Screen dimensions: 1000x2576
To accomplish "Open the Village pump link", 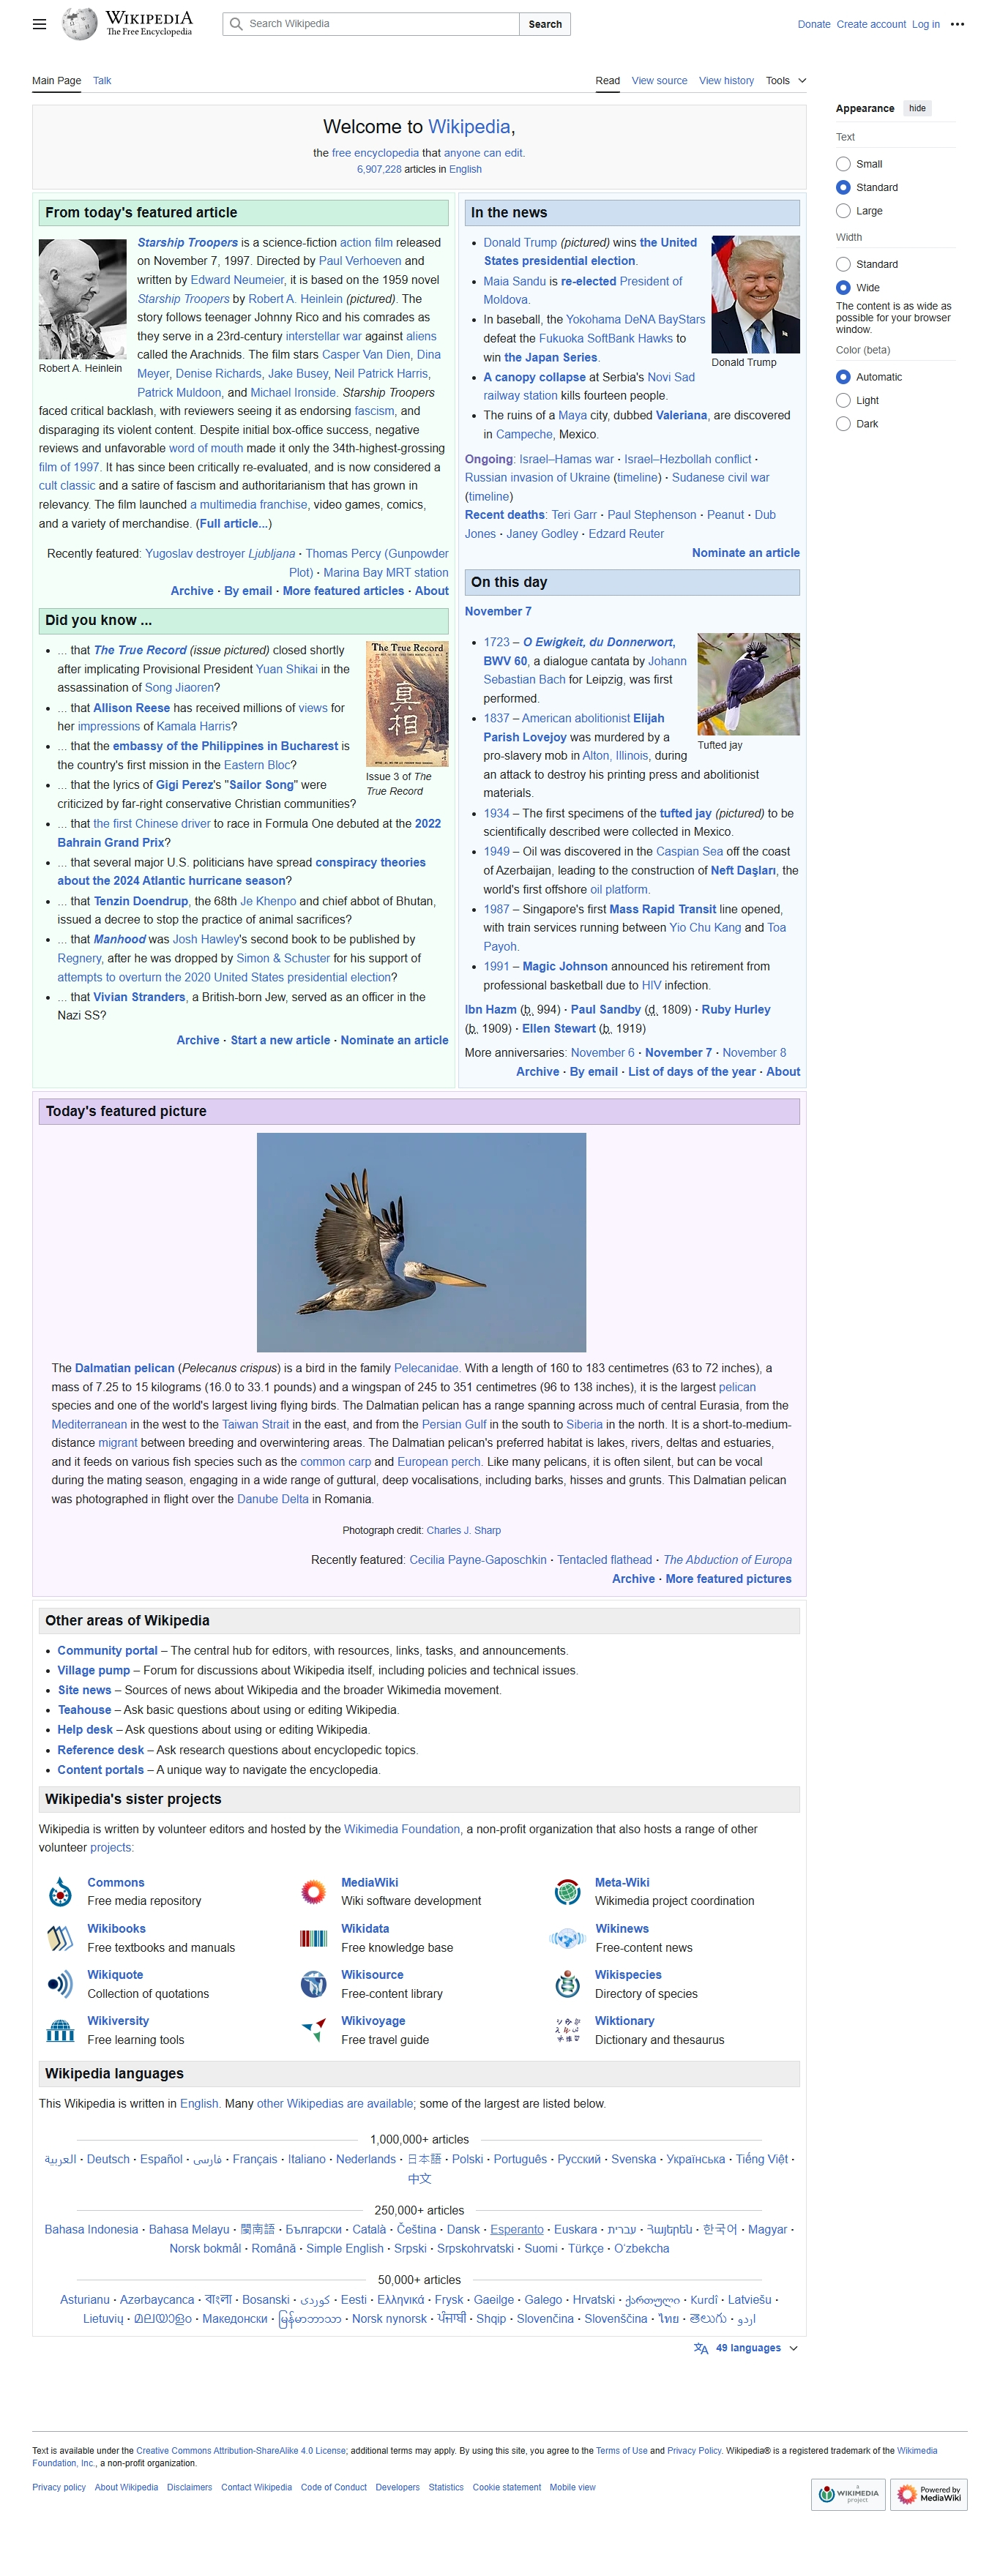I will 93,1670.
